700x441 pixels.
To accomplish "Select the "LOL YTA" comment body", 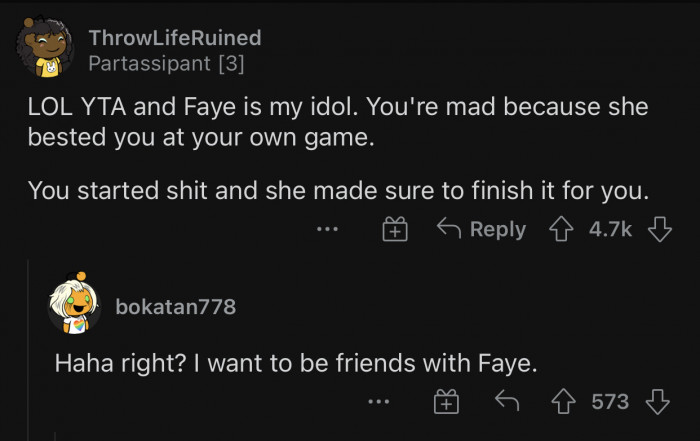I will click(337, 120).
